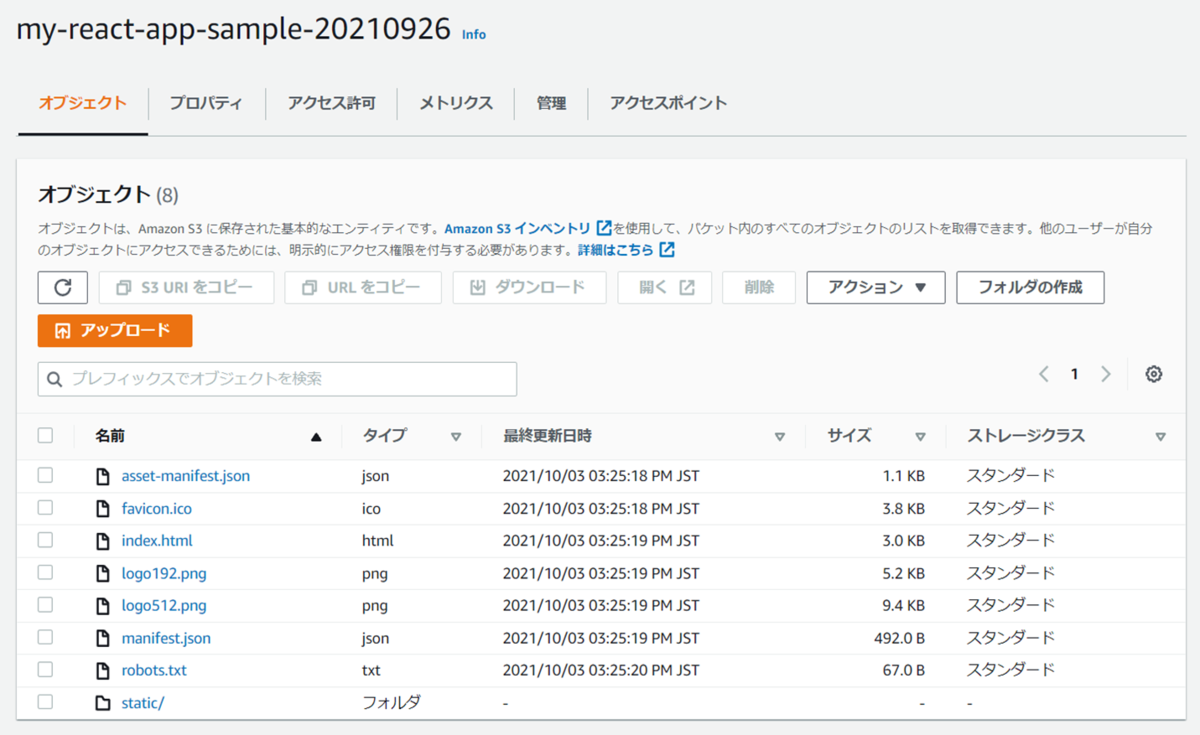Select the S3 URI をコピー icon button

(122, 287)
